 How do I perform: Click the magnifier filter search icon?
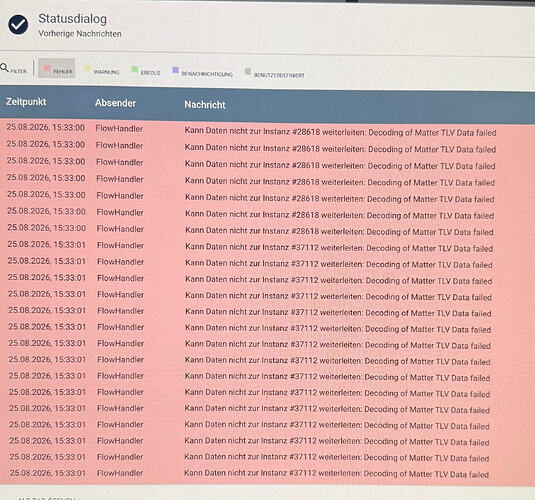click(x=4, y=68)
